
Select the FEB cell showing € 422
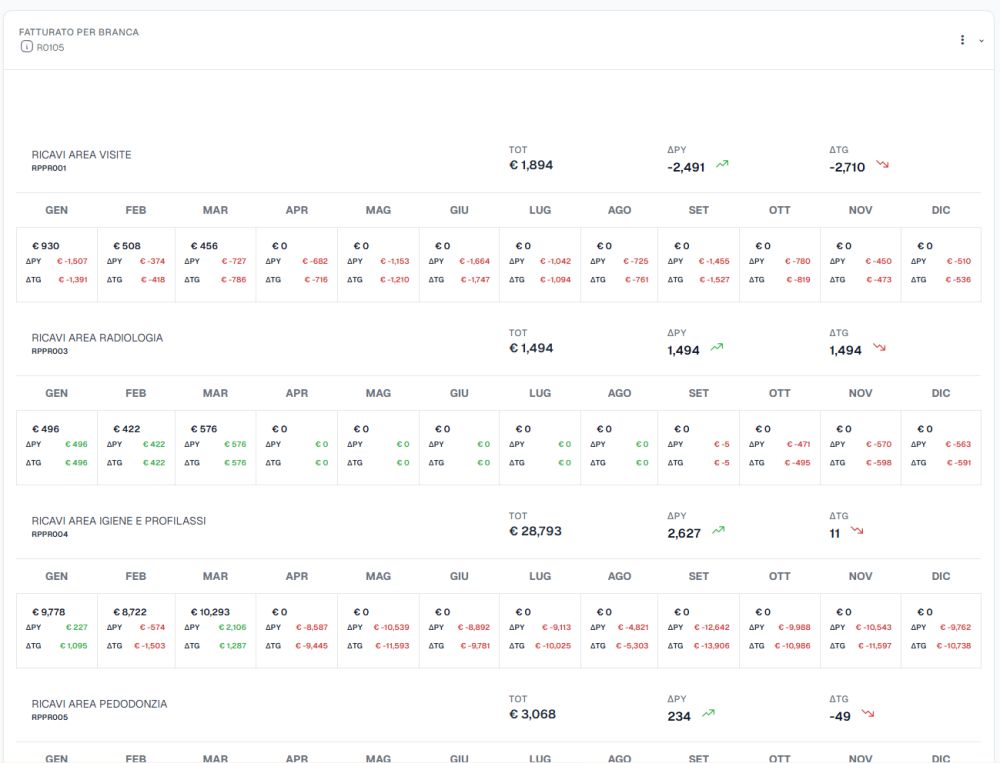(x=136, y=448)
